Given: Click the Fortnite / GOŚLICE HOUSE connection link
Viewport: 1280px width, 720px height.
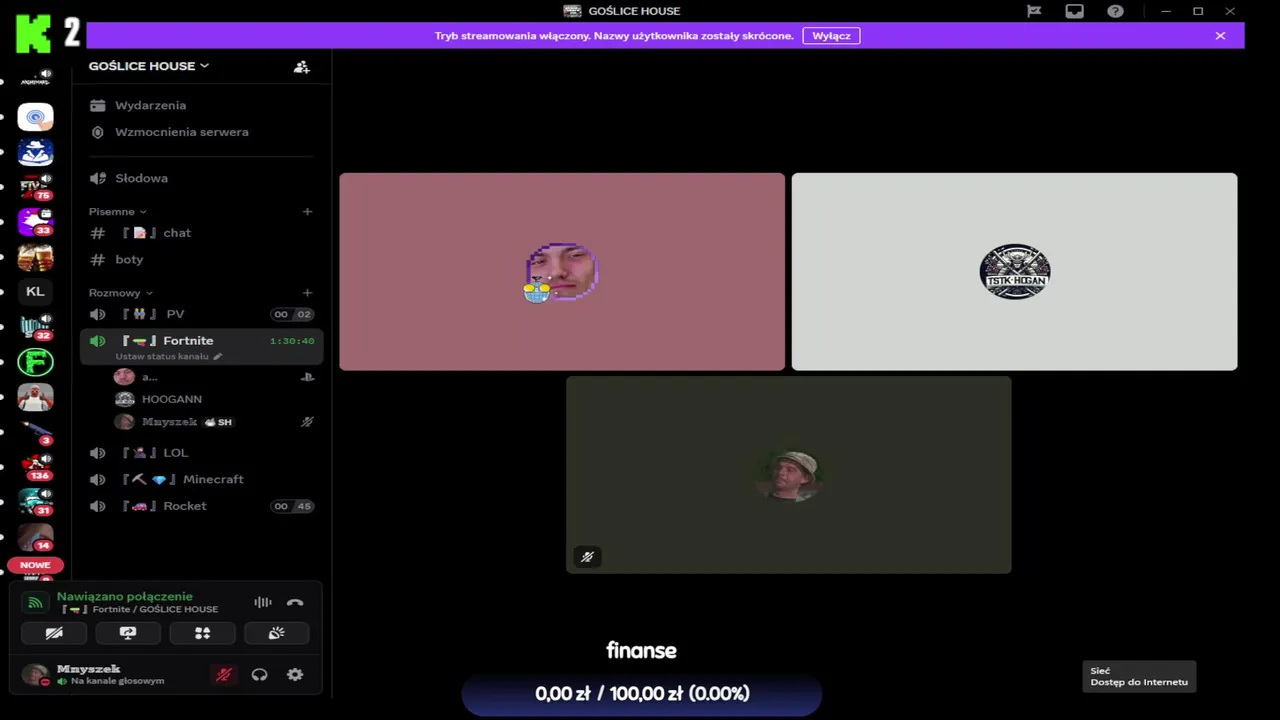Looking at the screenshot, I should tap(140, 609).
